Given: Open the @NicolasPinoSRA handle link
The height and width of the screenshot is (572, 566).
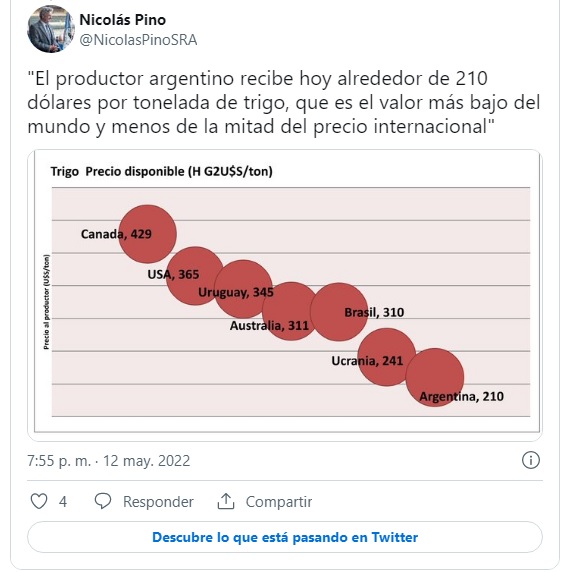Looking at the screenshot, I should click(138, 40).
